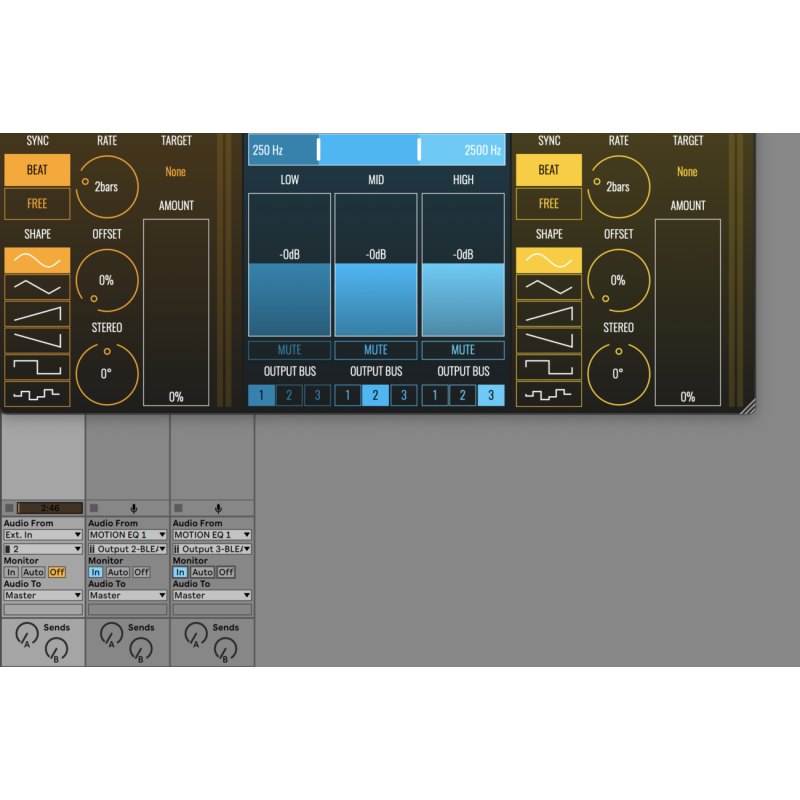Viewport: 800px width, 800px height.
Task: Select sine wave shape in left LFO
Action: (37, 261)
